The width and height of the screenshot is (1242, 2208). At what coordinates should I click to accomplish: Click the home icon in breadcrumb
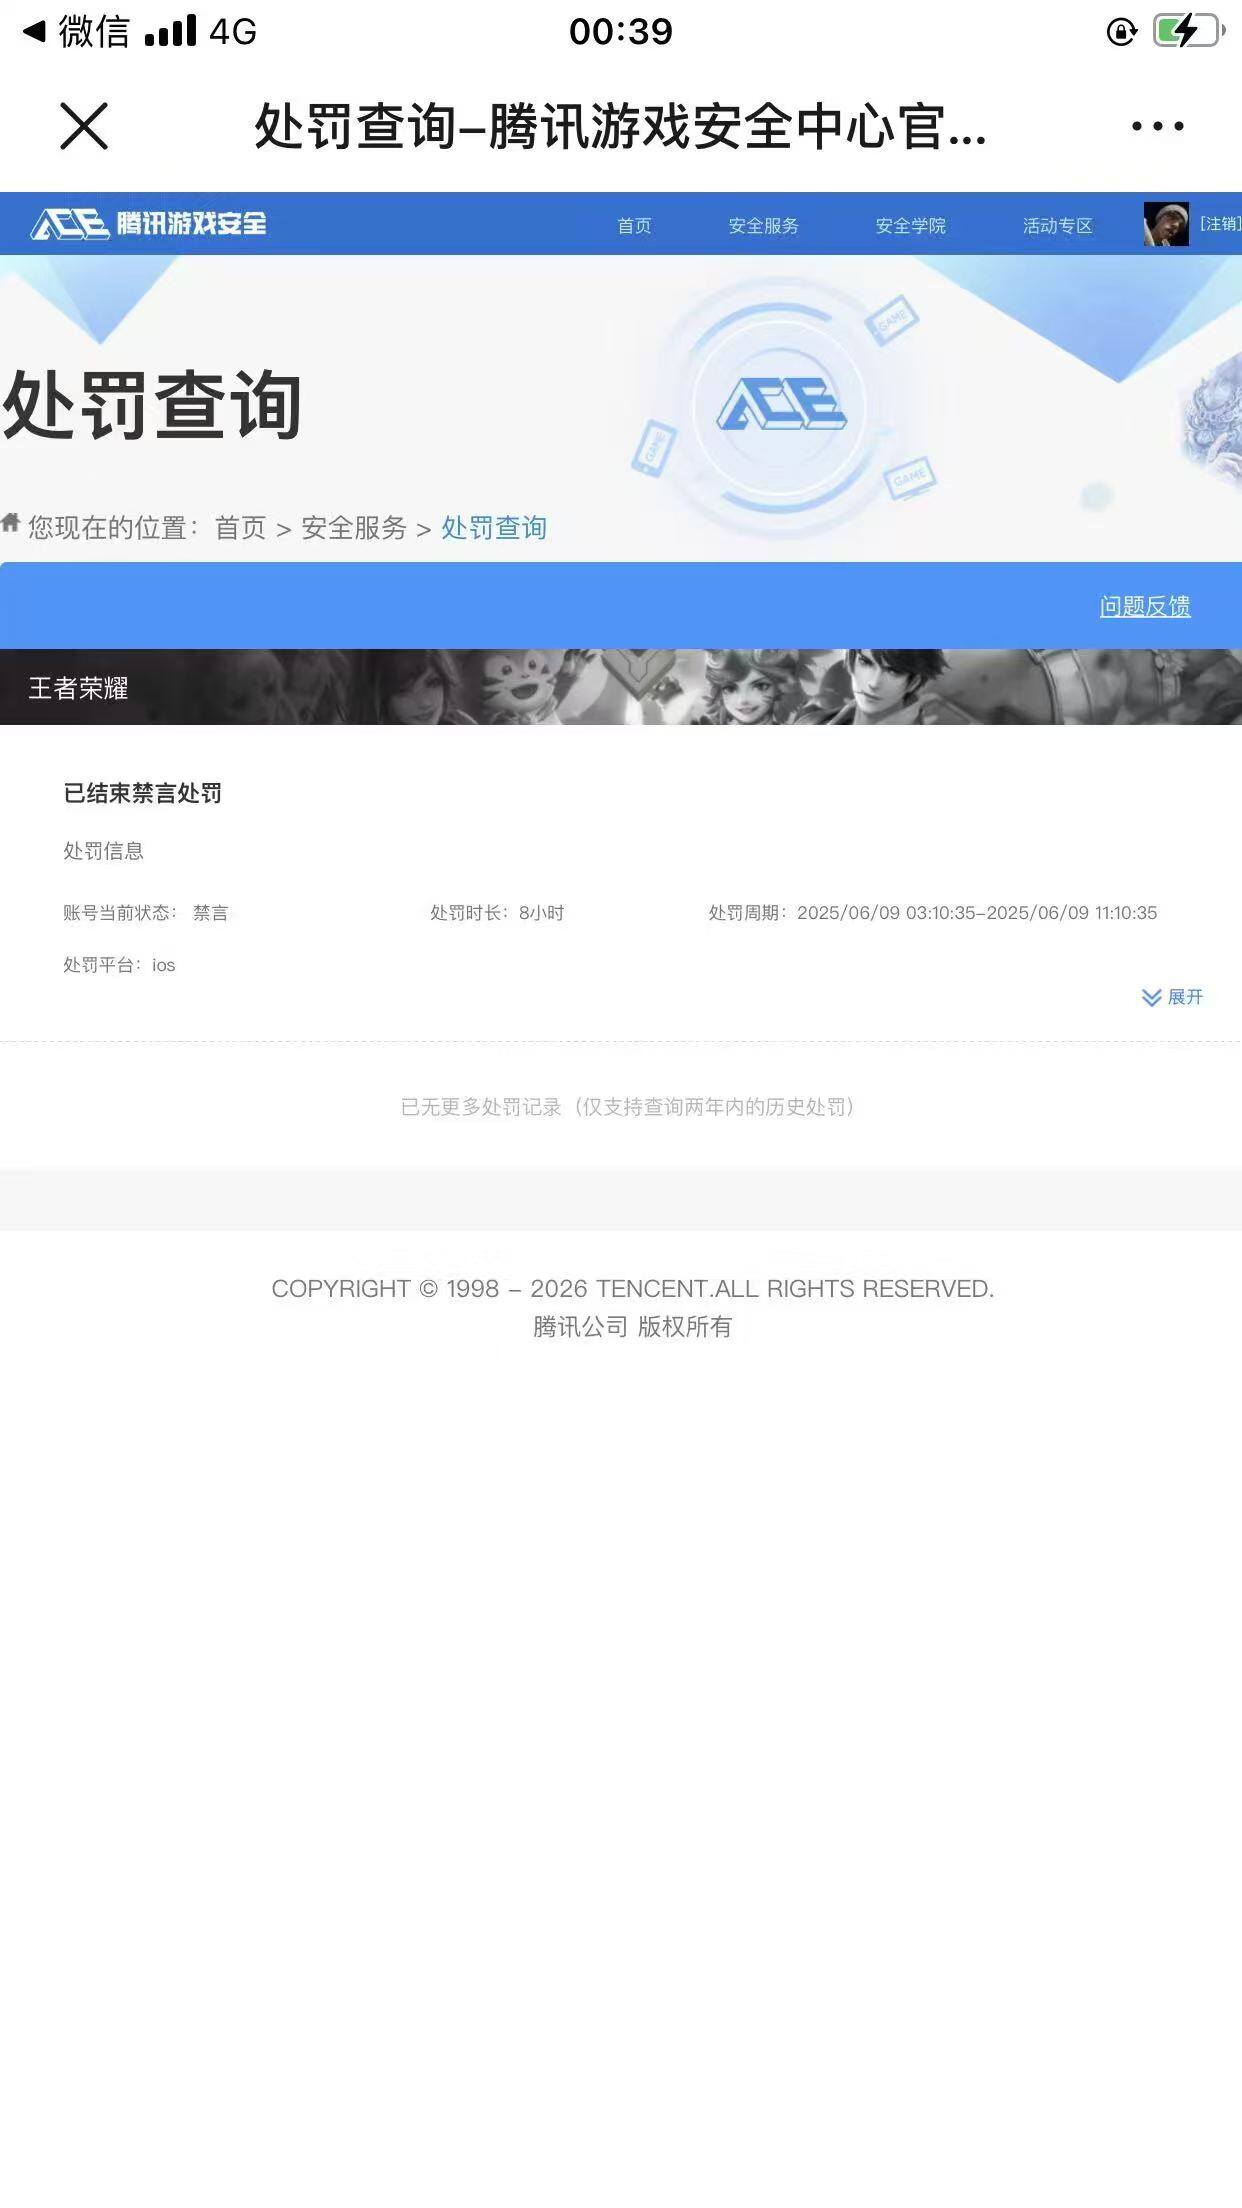[x=11, y=522]
